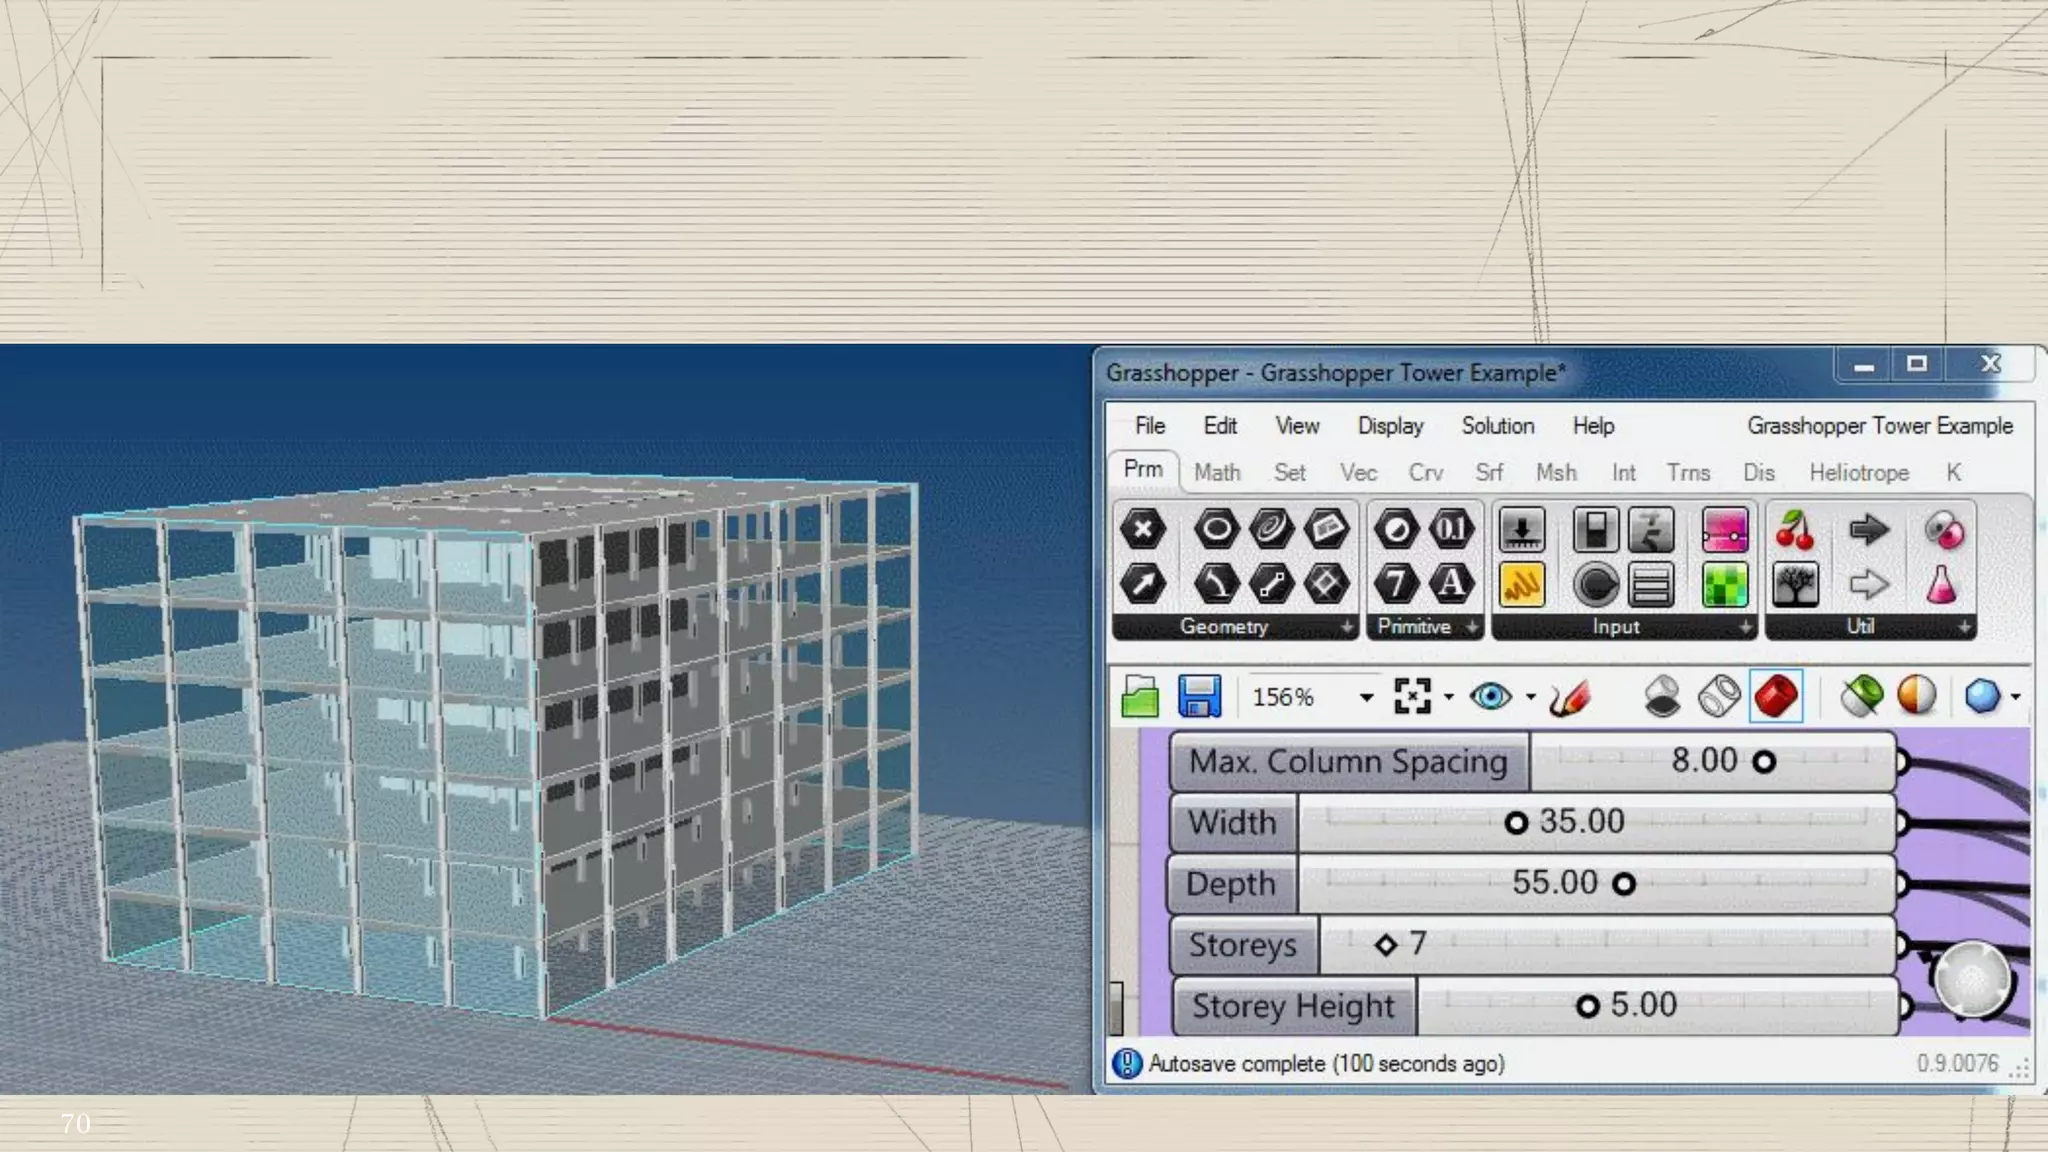Viewport: 2048px width, 1152px height.
Task: Click the sketch pencil icon in canvas toolbar
Action: (1570, 697)
